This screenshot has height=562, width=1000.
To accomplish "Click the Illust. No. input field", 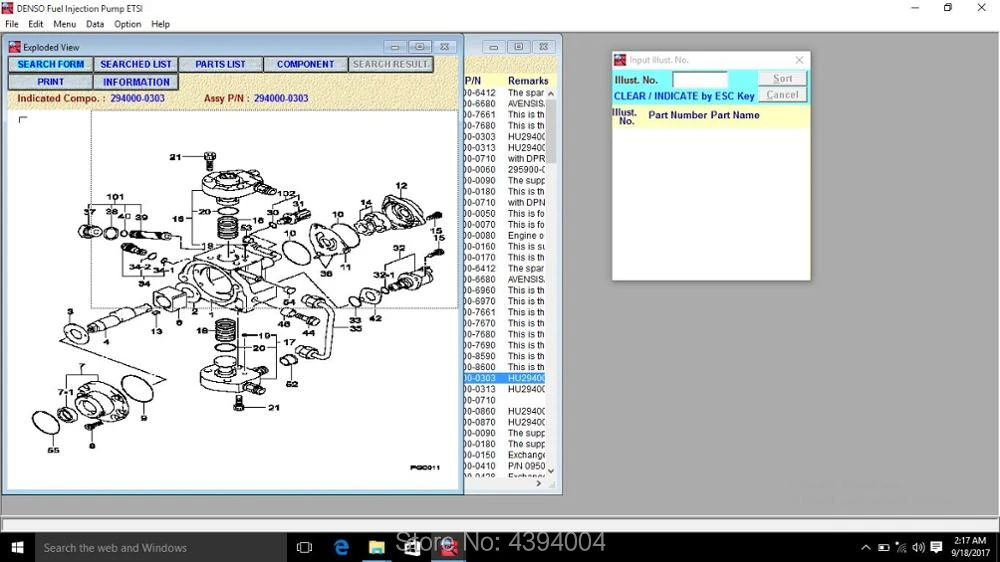I will click(700, 79).
